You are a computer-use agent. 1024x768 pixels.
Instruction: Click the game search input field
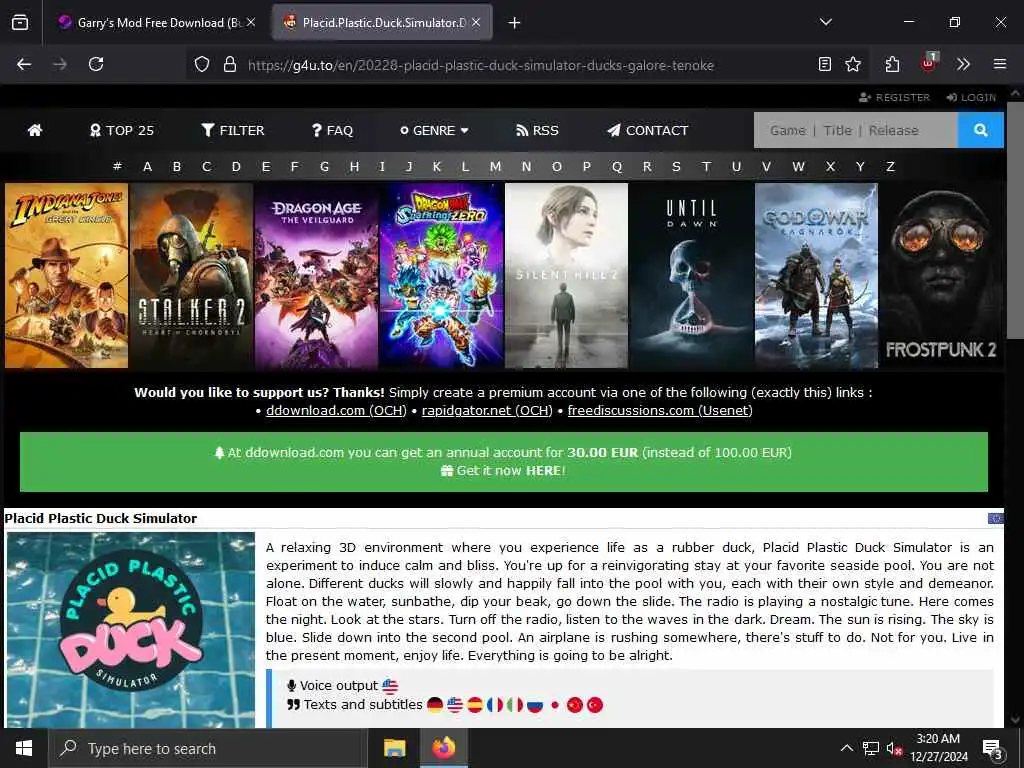point(856,130)
